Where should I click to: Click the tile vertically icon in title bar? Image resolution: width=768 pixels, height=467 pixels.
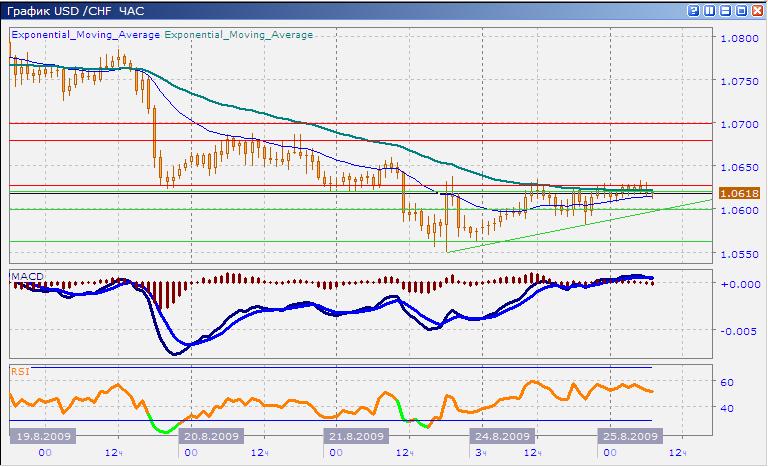709,10
